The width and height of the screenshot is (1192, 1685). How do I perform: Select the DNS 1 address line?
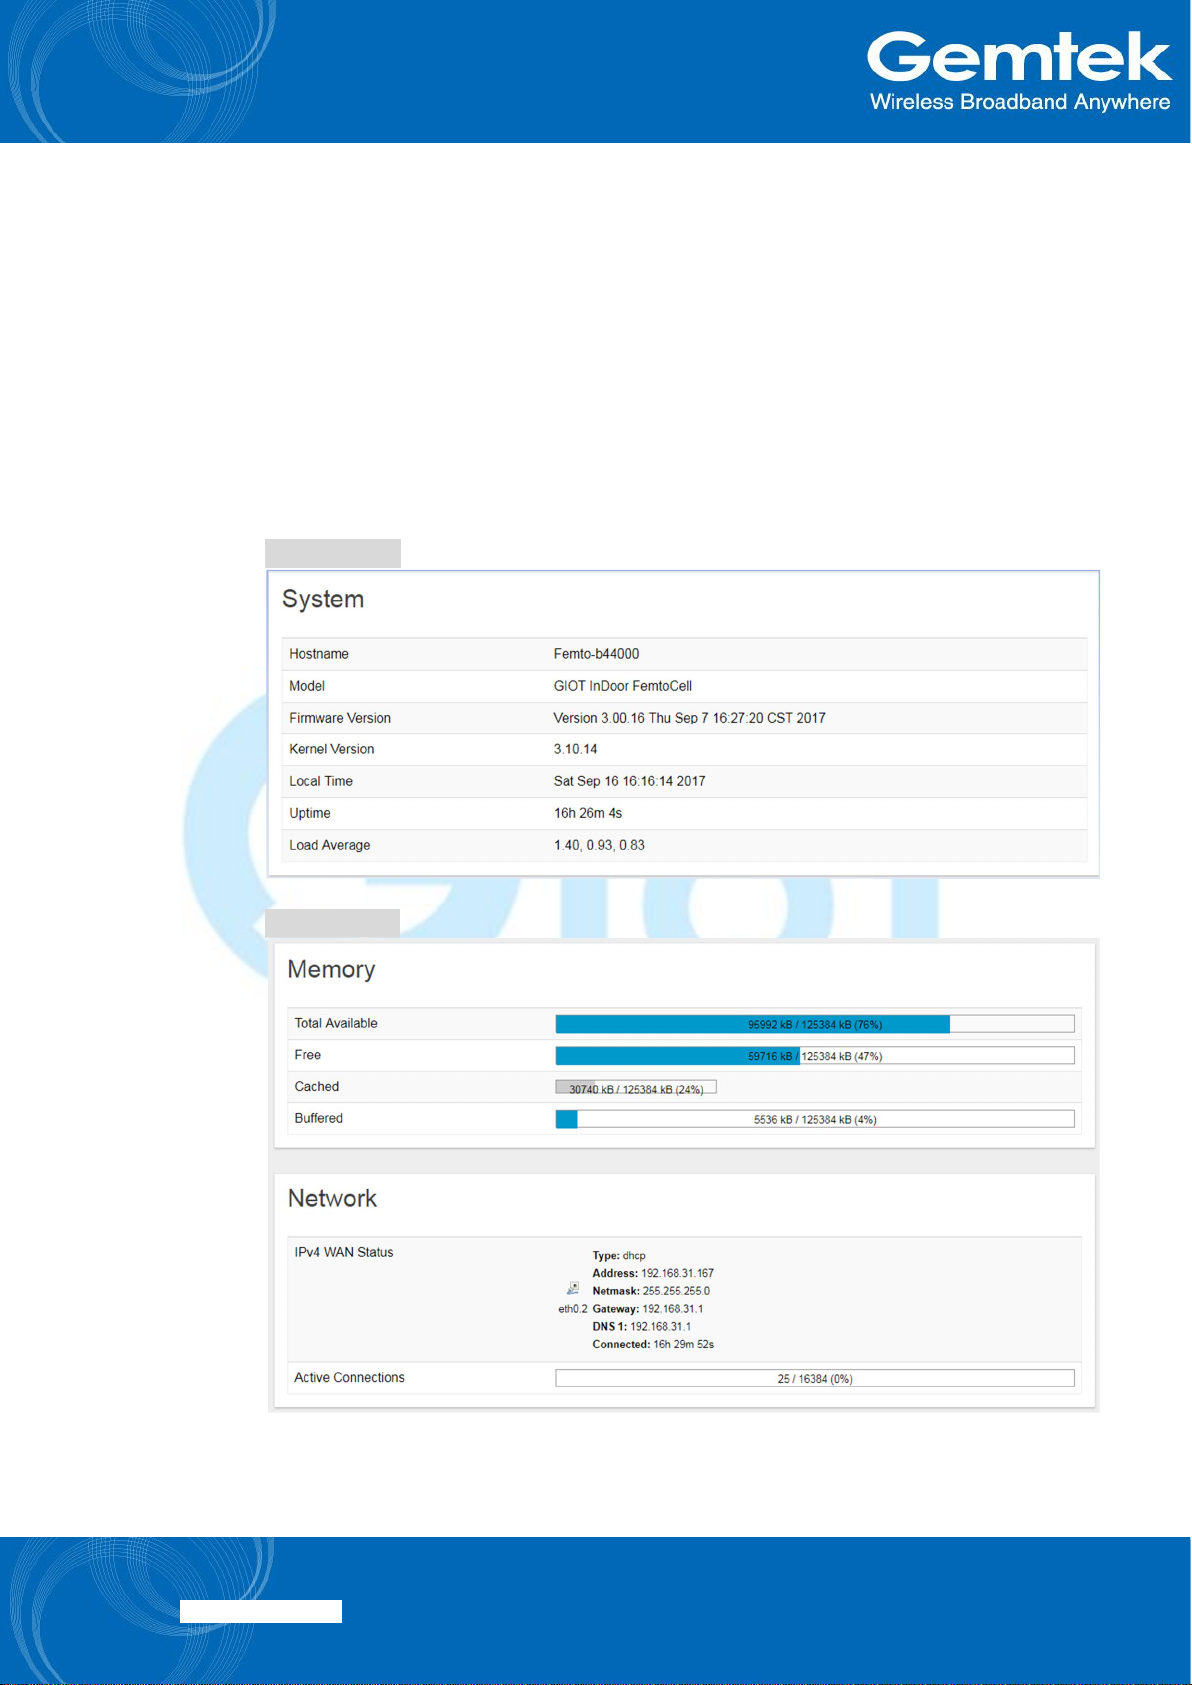641,1327
